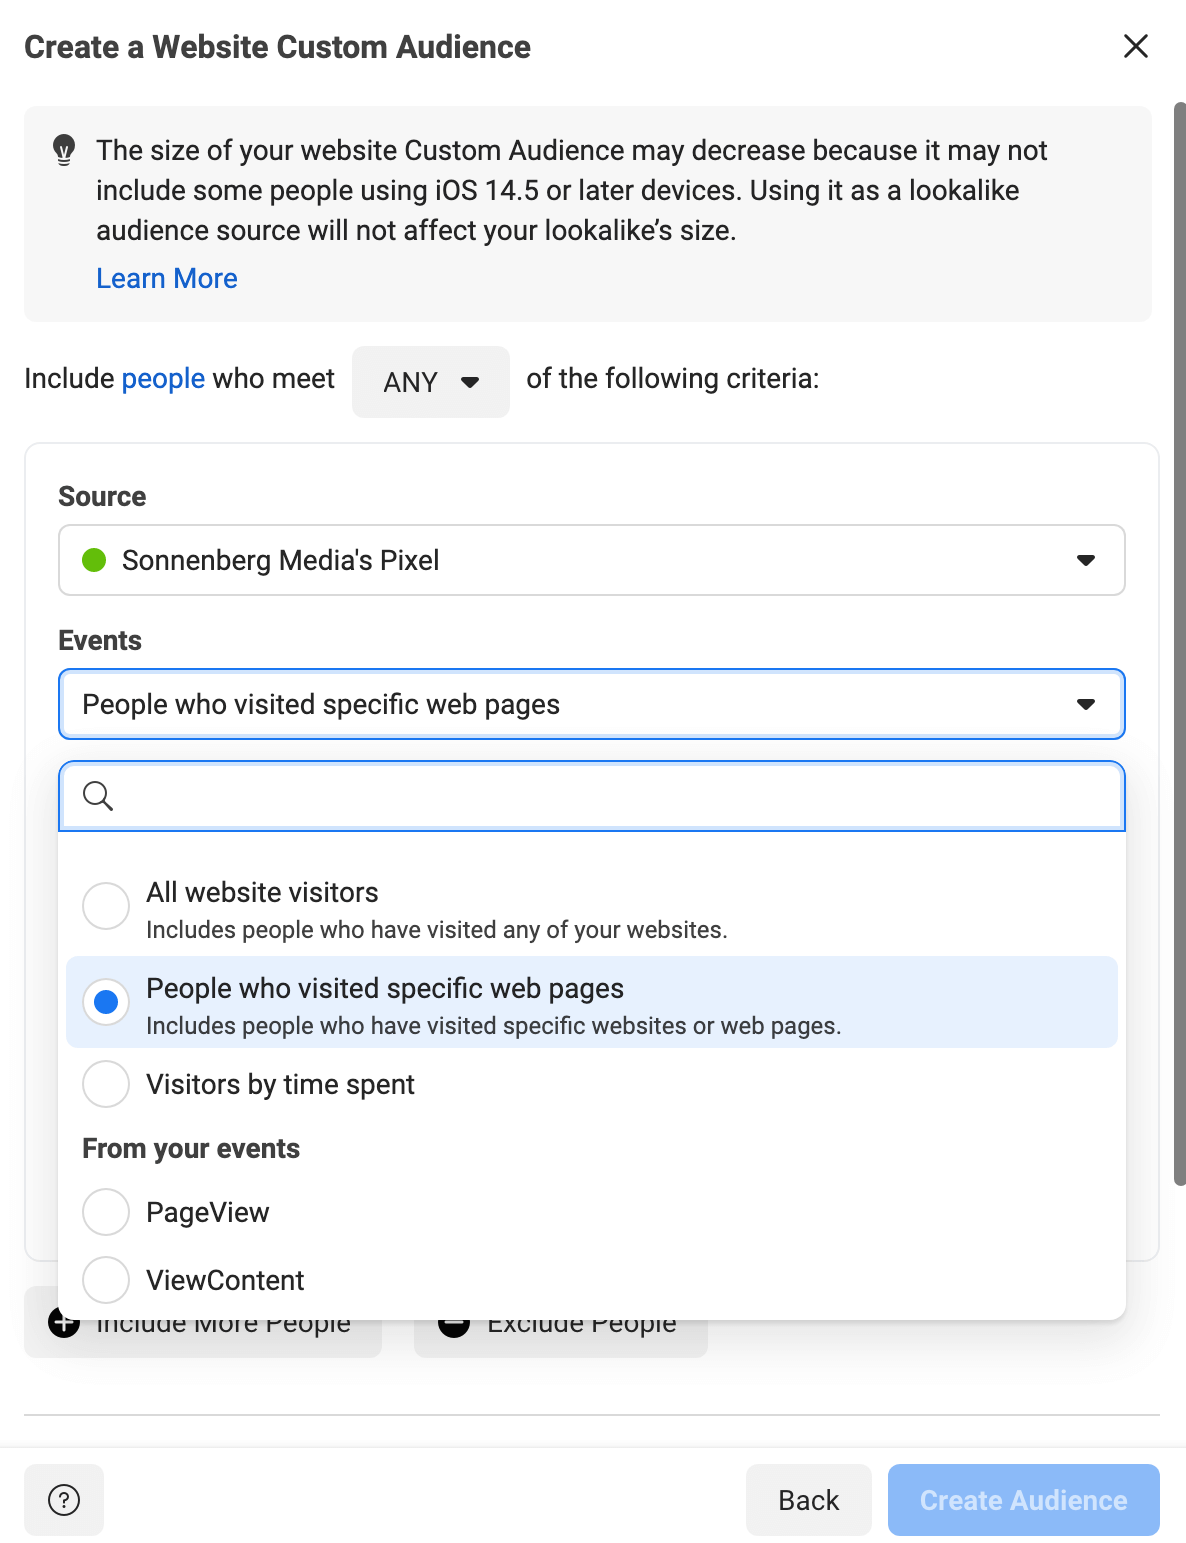This screenshot has height=1543, width=1186.
Task: Choose the ViewContent event radio button
Action: [106, 1280]
